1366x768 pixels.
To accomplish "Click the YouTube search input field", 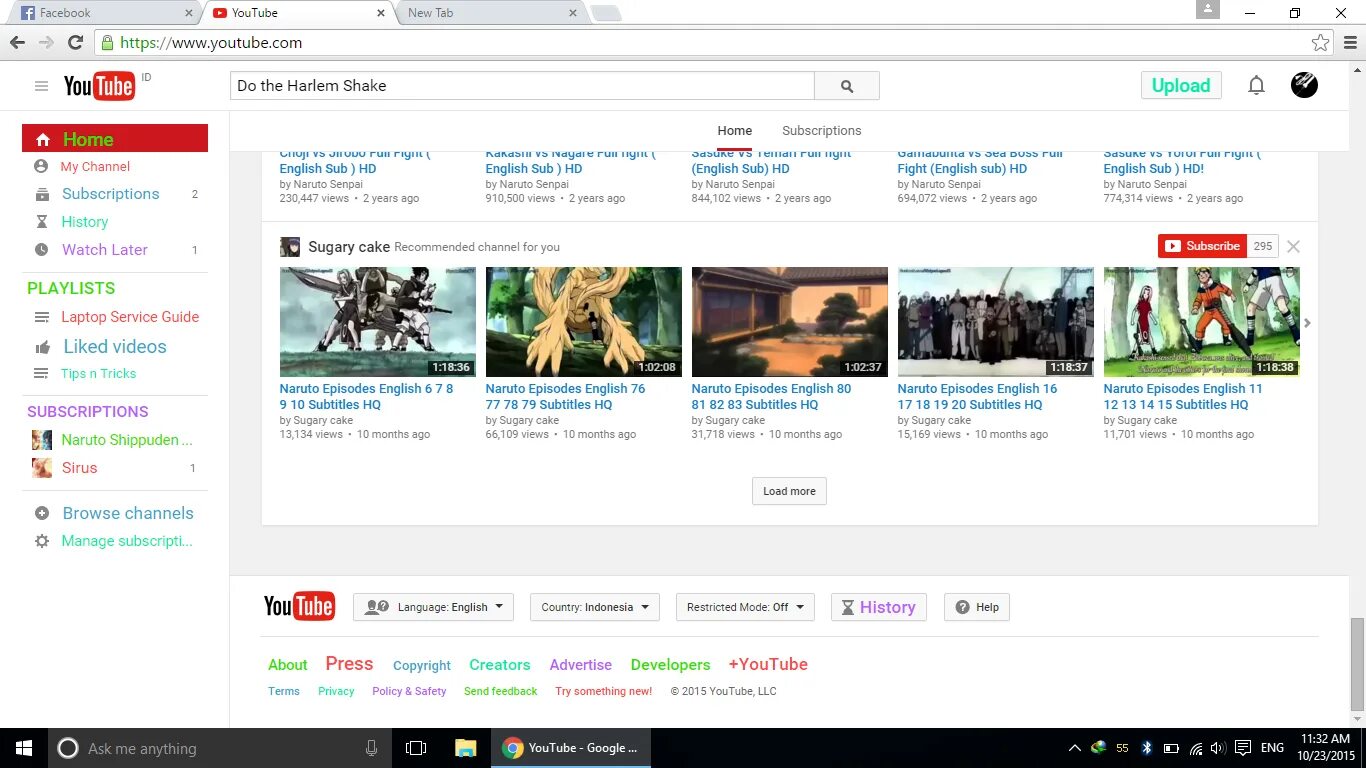I will pos(522,86).
